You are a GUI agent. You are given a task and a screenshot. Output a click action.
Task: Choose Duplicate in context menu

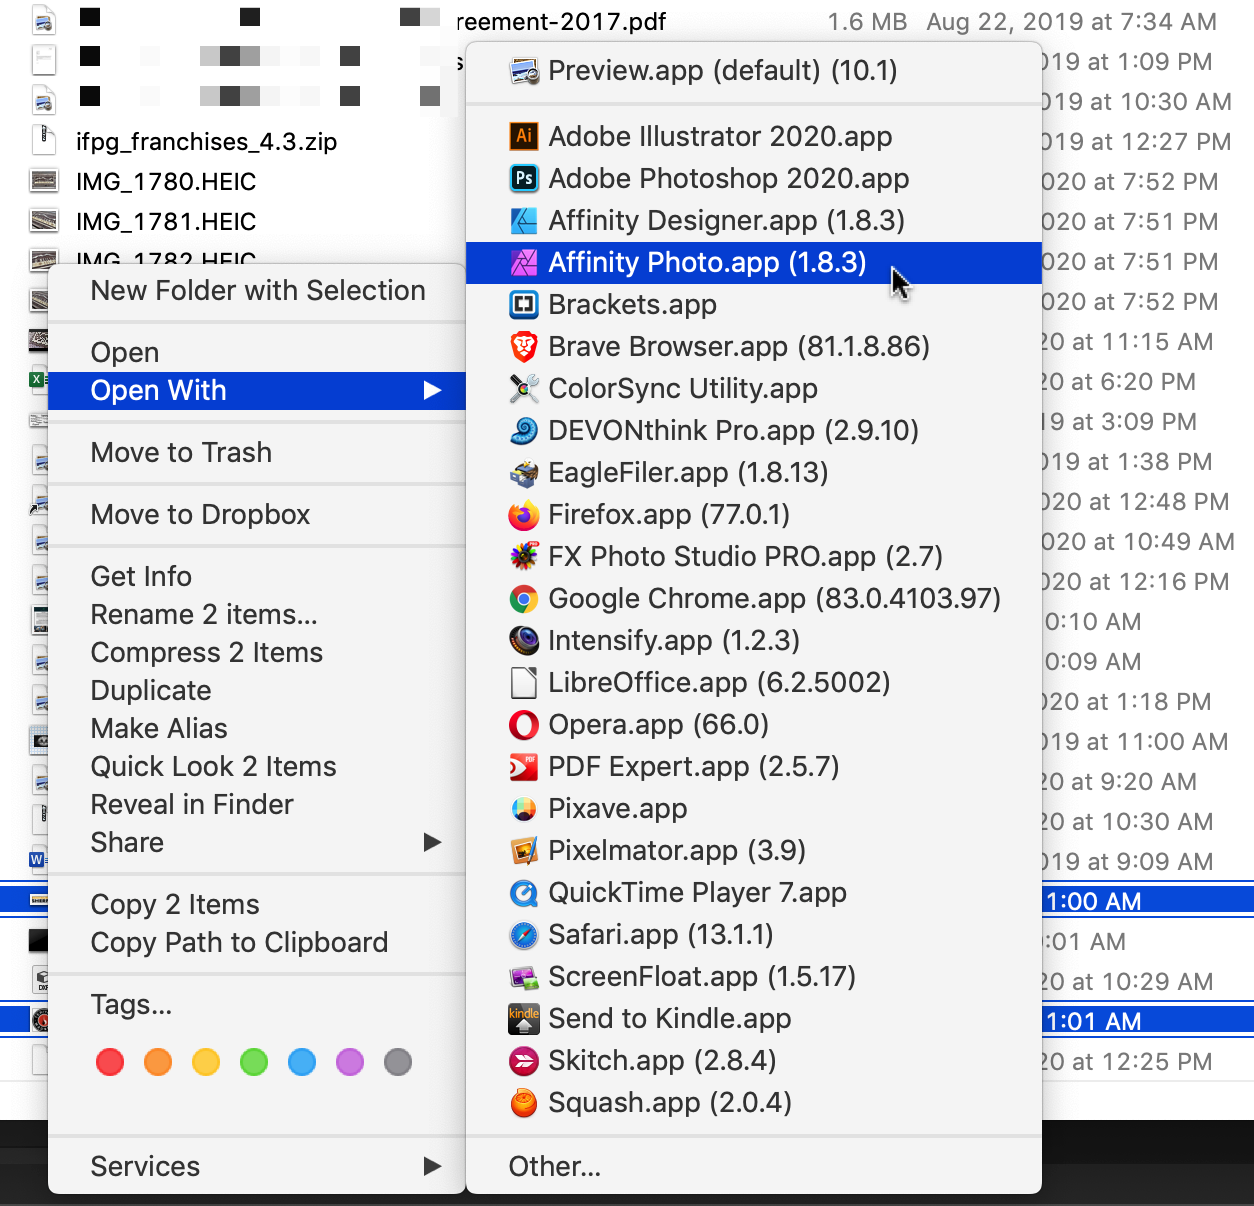(x=257, y=691)
